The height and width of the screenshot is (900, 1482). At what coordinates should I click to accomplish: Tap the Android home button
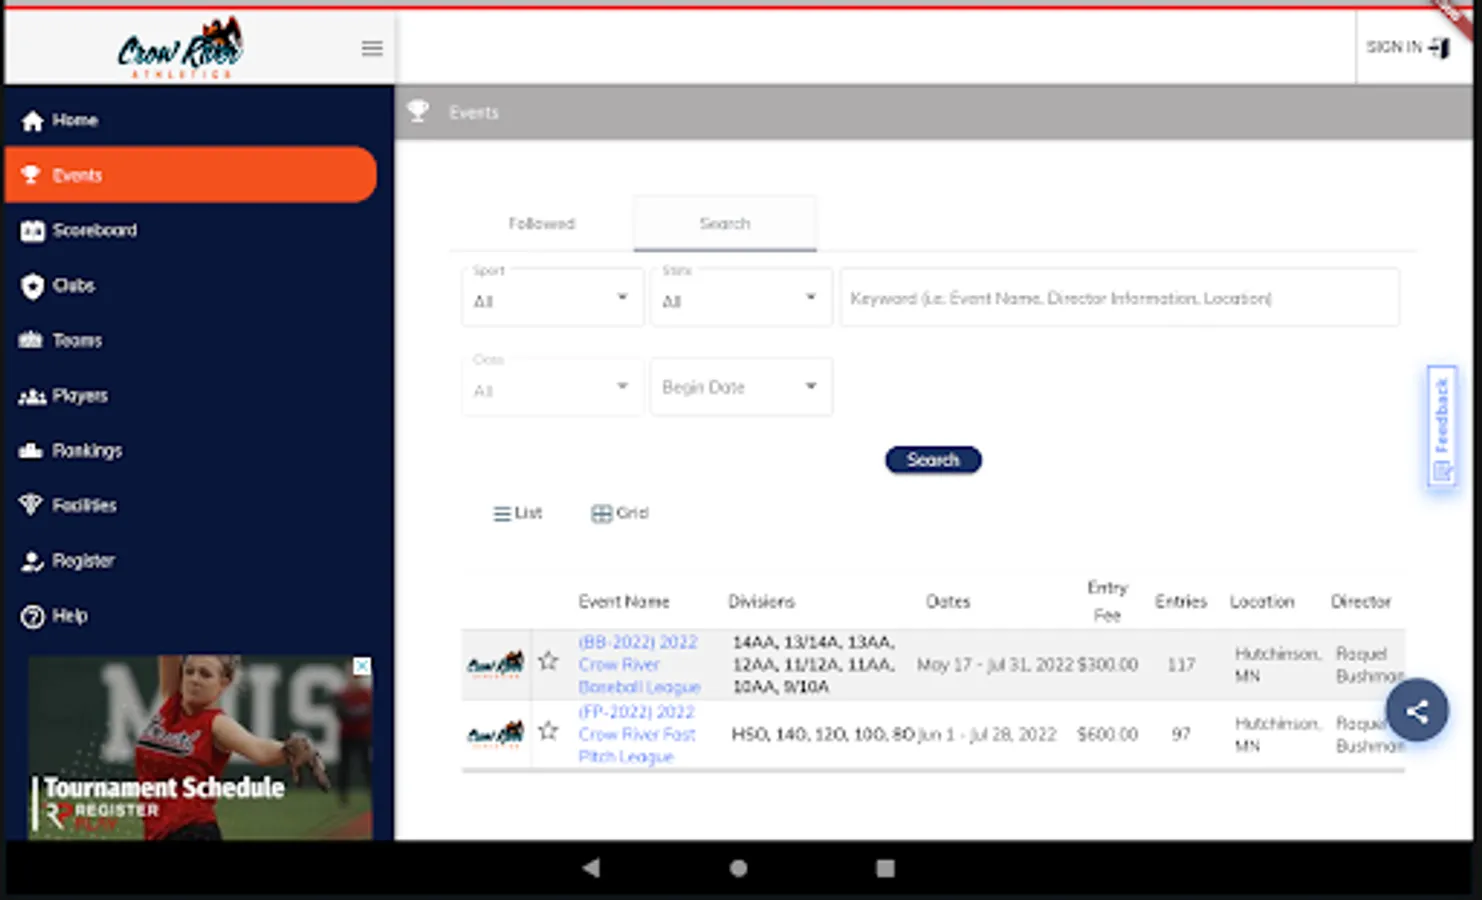coord(739,868)
